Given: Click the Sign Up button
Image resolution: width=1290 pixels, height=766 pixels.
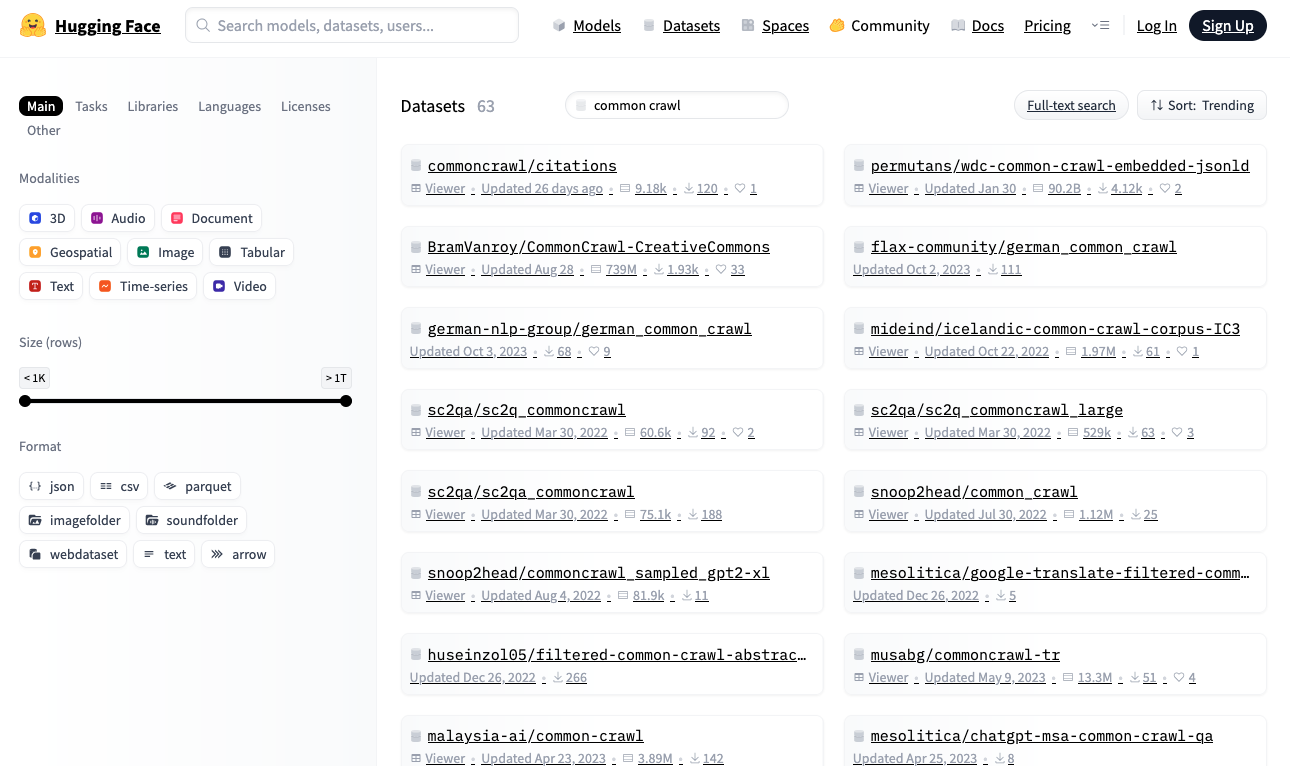Looking at the screenshot, I should click(x=1228, y=25).
